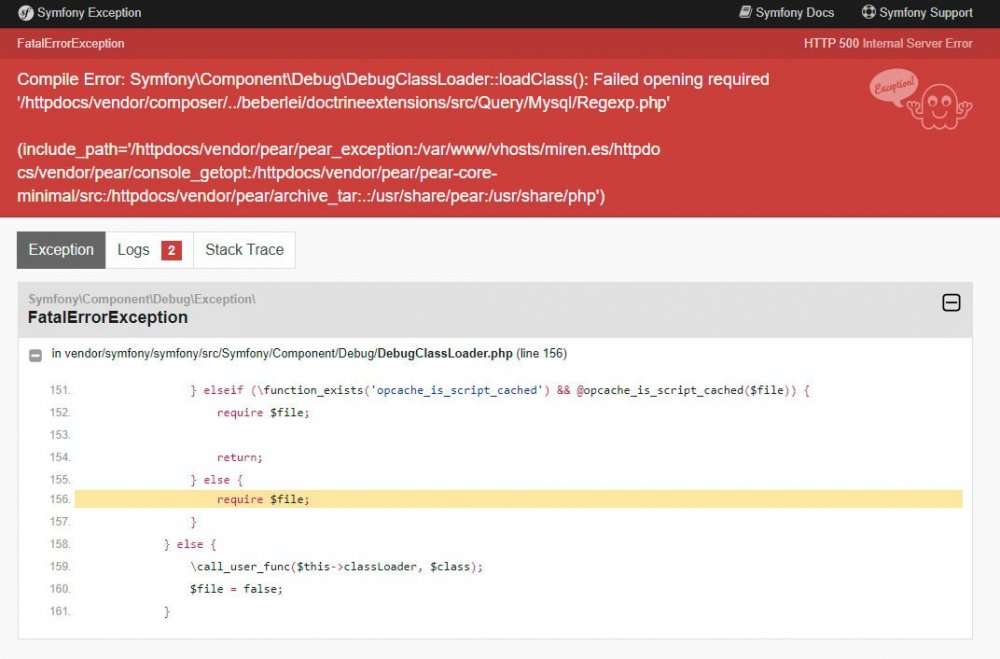Click code line 160 $file = false

pyautogui.click(x=236, y=589)
